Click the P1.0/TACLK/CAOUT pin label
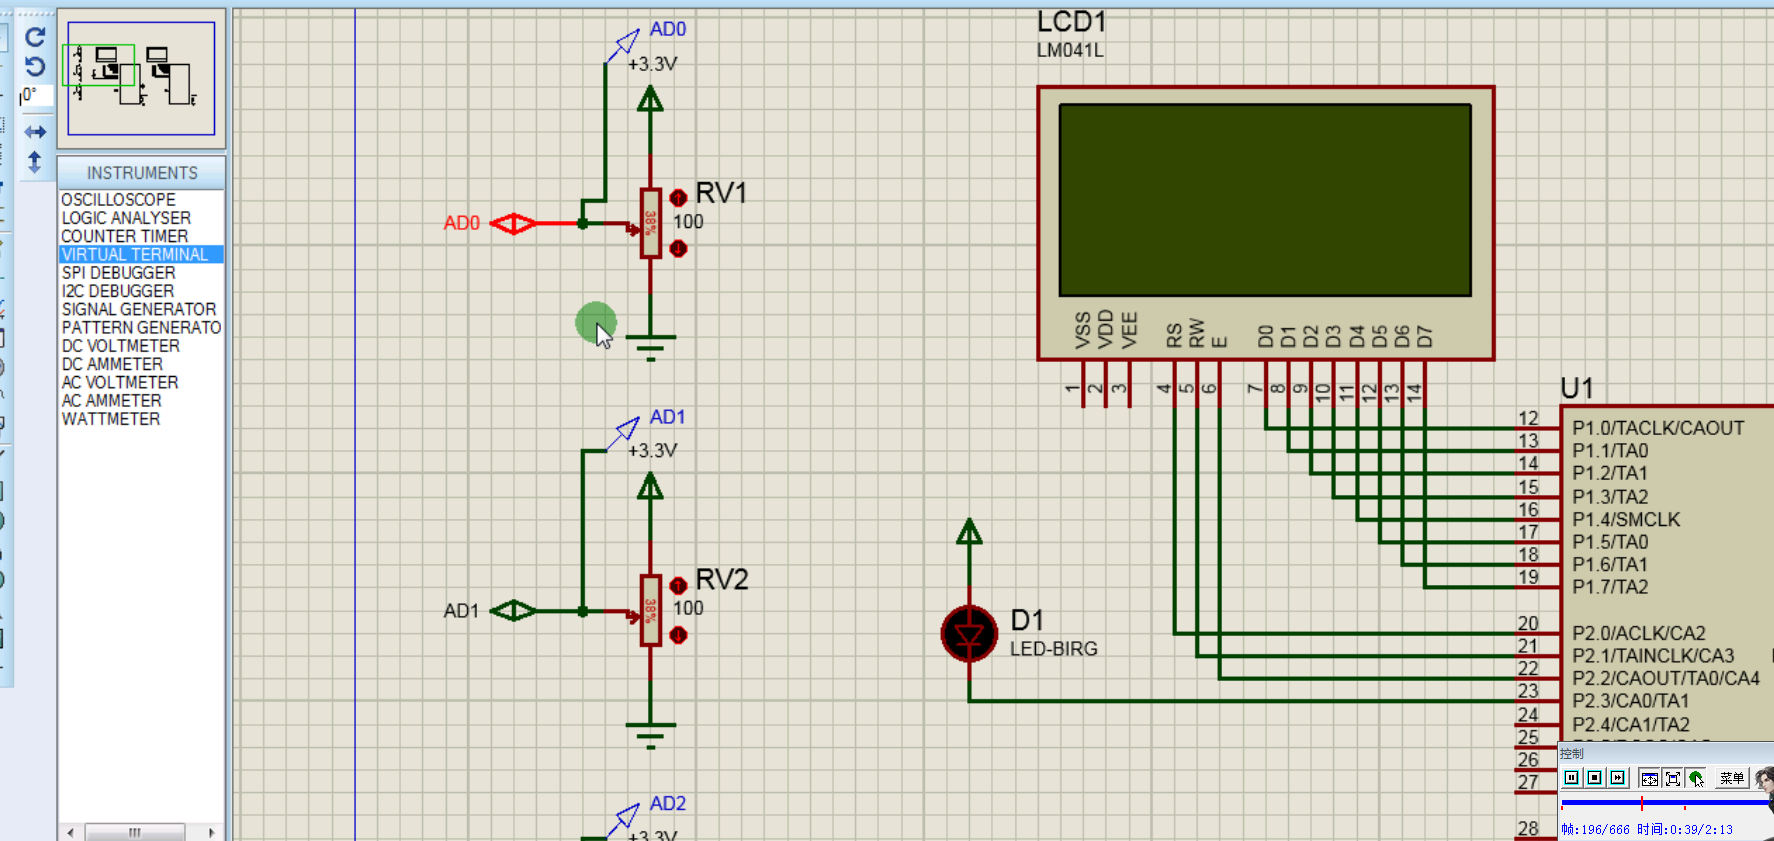1774x841 pixels. (1658, 428)
